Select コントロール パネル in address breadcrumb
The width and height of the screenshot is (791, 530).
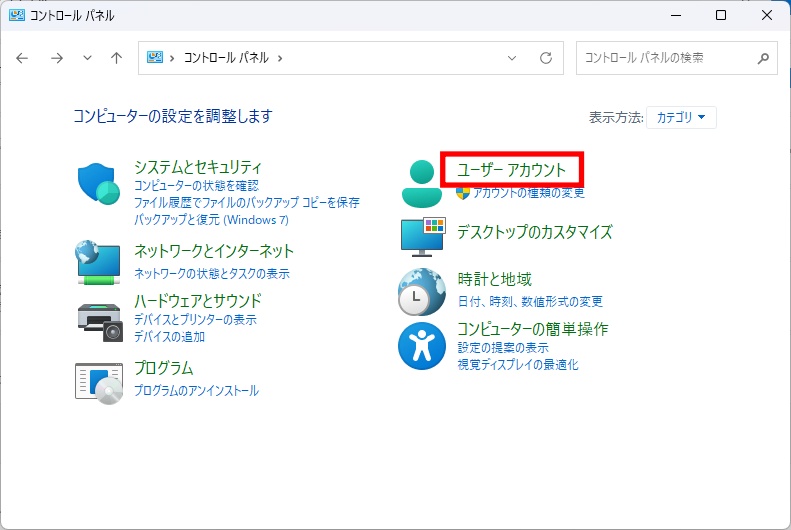[226, 58]
